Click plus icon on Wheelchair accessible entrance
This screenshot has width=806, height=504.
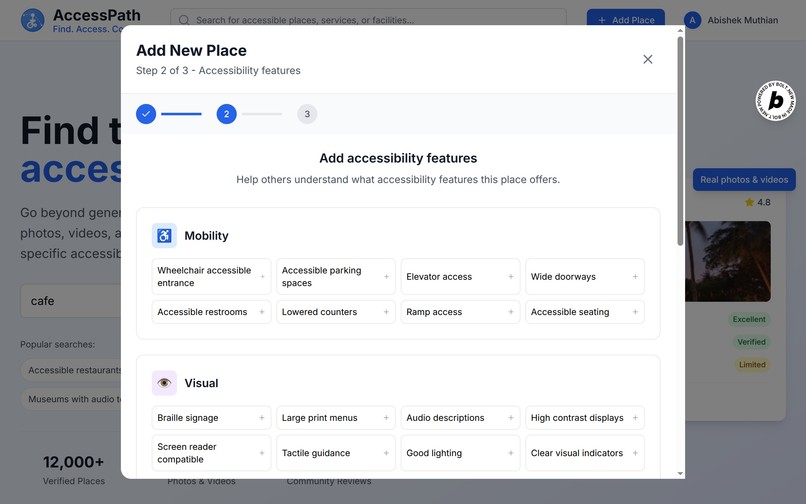coord(262,277)
